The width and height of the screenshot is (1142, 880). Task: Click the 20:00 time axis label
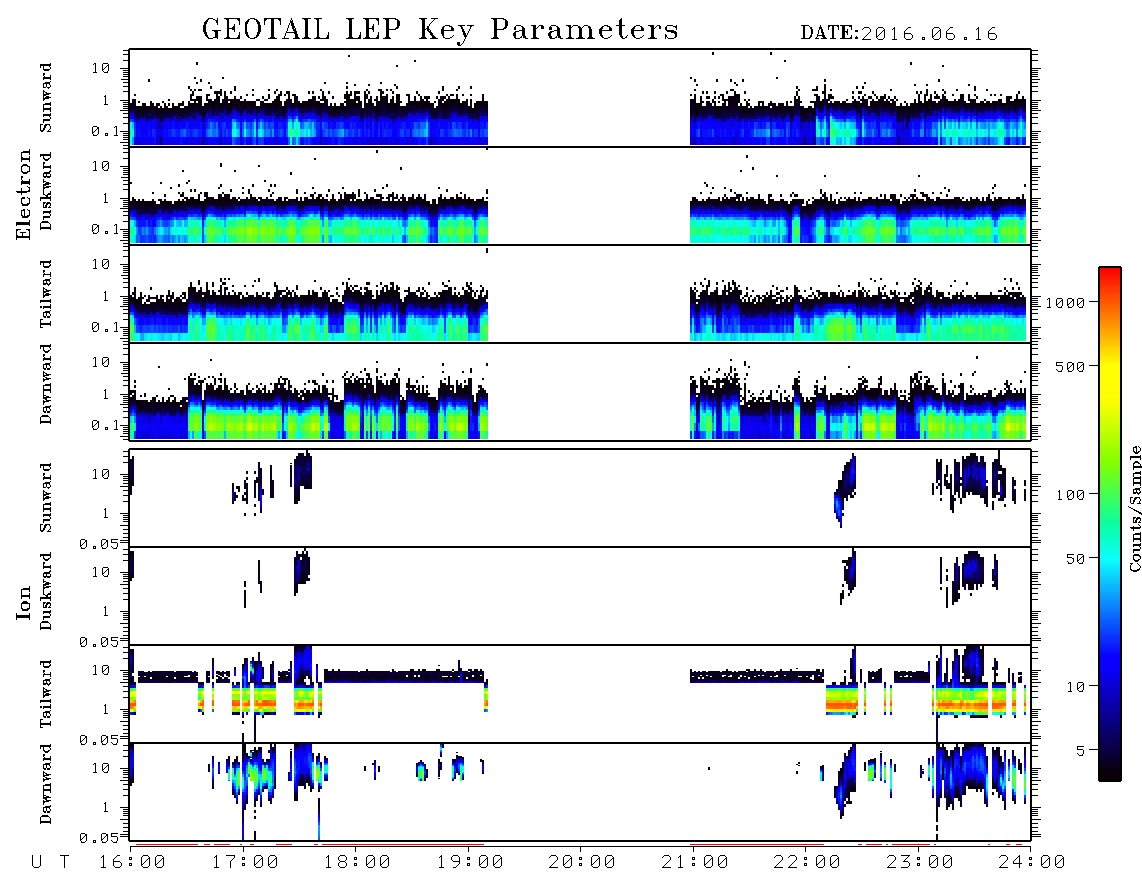tap(582, 863)
